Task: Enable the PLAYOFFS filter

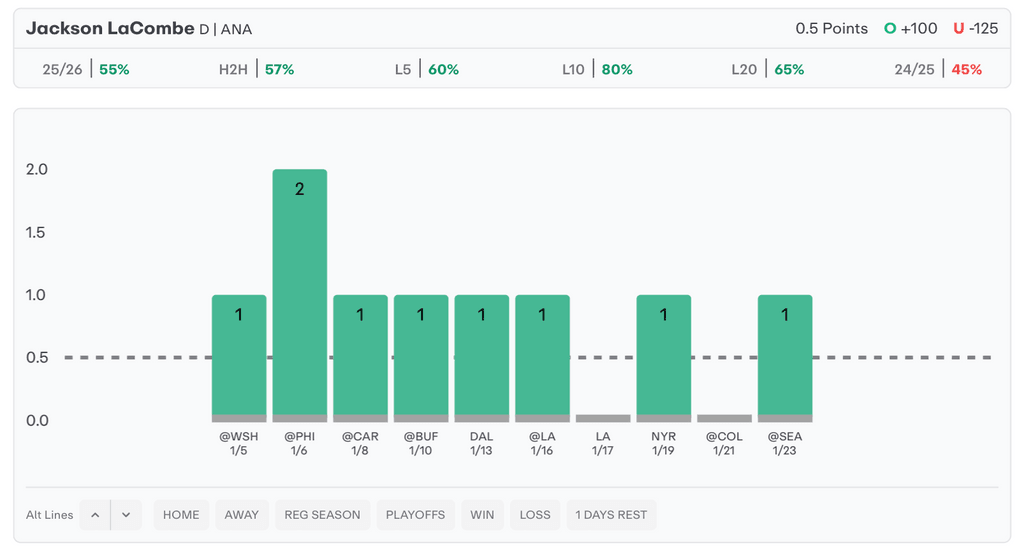Action: coord(415,515)
